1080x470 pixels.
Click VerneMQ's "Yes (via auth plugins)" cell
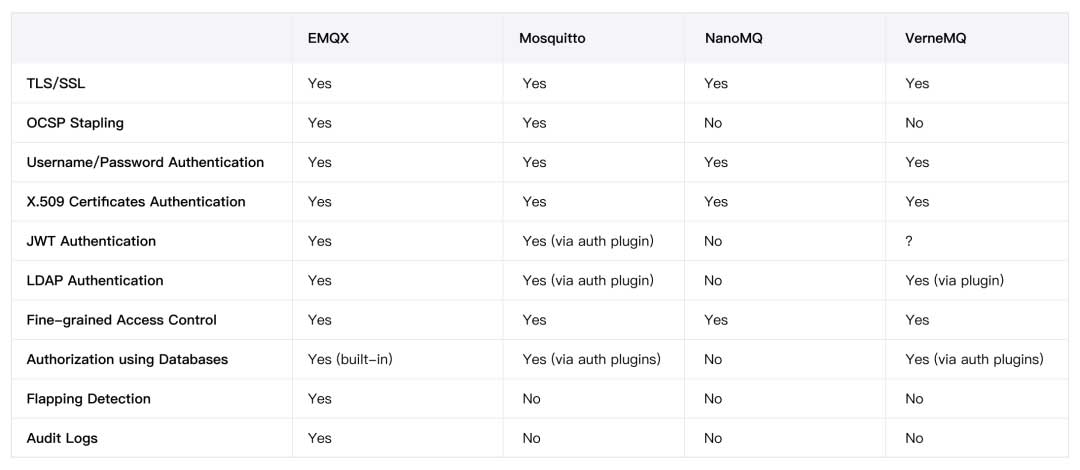coord(974,359)
